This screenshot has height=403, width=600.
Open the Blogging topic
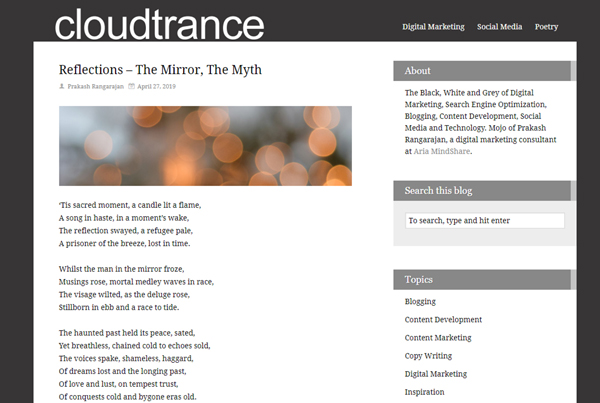pyautogui.click(x=420, y=302)
